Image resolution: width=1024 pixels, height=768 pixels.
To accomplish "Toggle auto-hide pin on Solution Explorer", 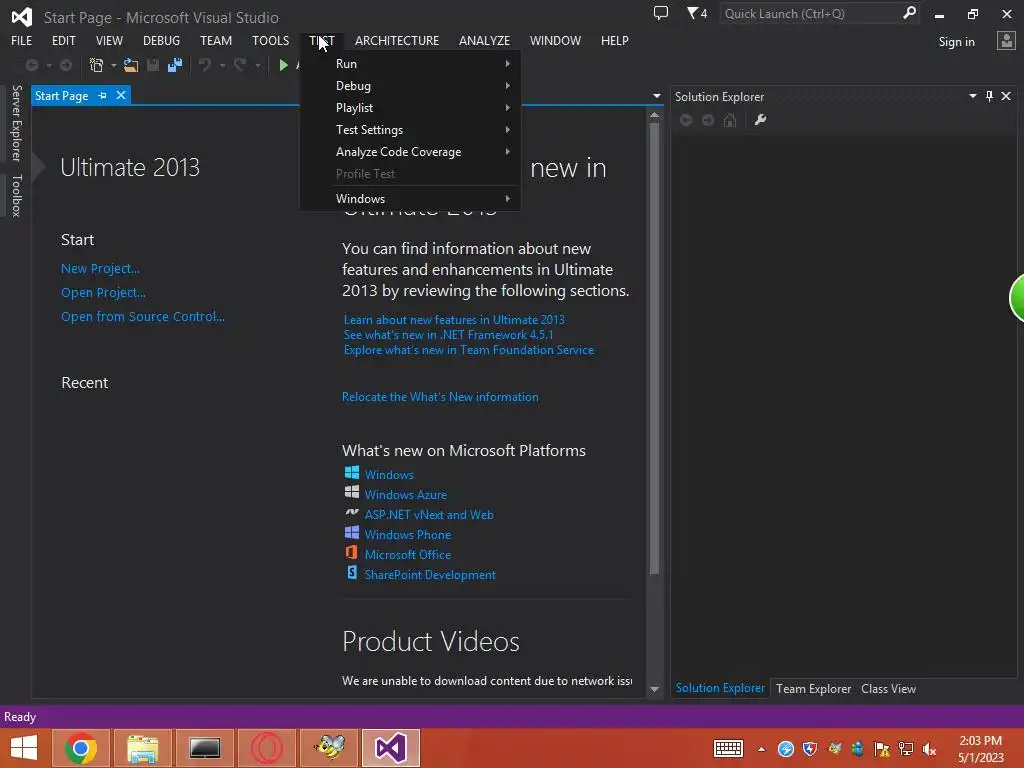I will pyautogui.click(x=989, y=96).
